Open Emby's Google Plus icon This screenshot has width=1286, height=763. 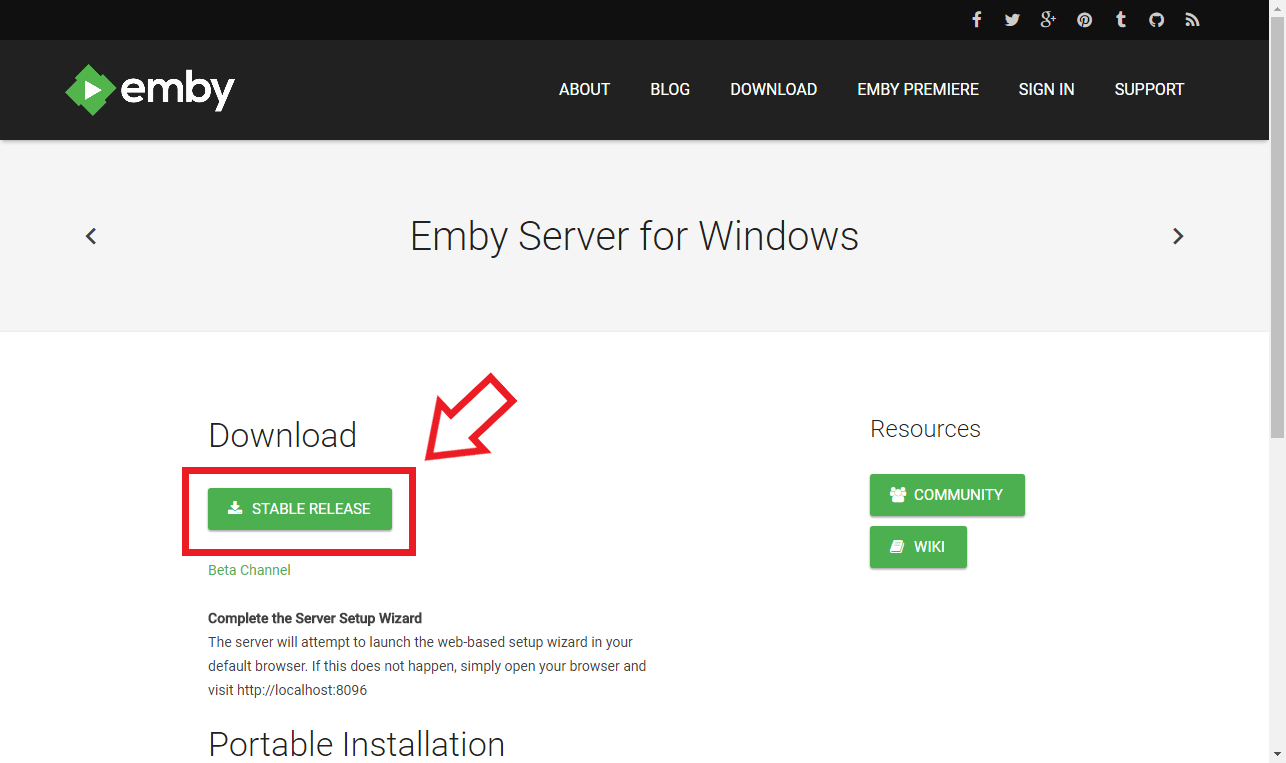click(1048, 20)
